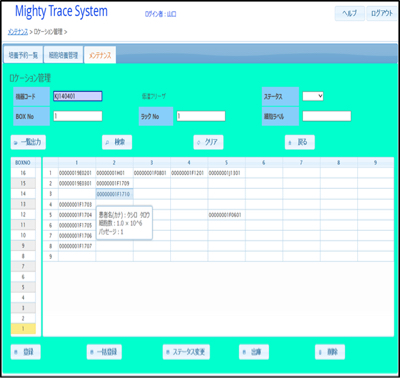The image size is (400, 378).
Task: Select cell 00000001F1704
Action: pos(77,215)
